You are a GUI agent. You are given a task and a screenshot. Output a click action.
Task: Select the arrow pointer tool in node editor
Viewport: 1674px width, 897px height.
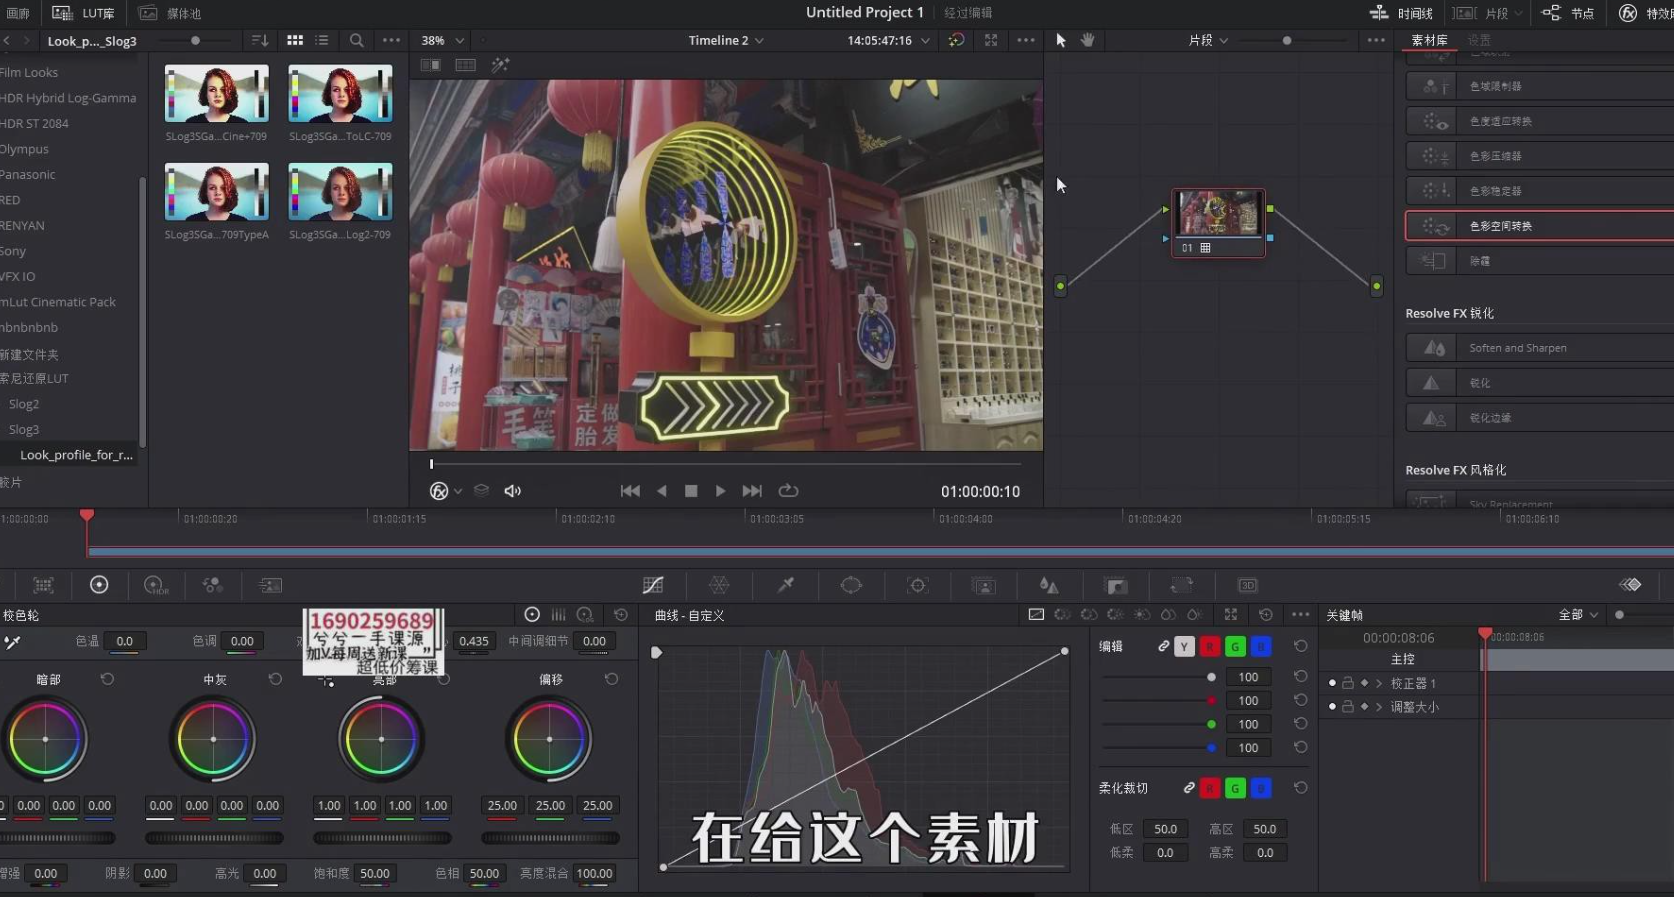click(x=1061, y=40)
